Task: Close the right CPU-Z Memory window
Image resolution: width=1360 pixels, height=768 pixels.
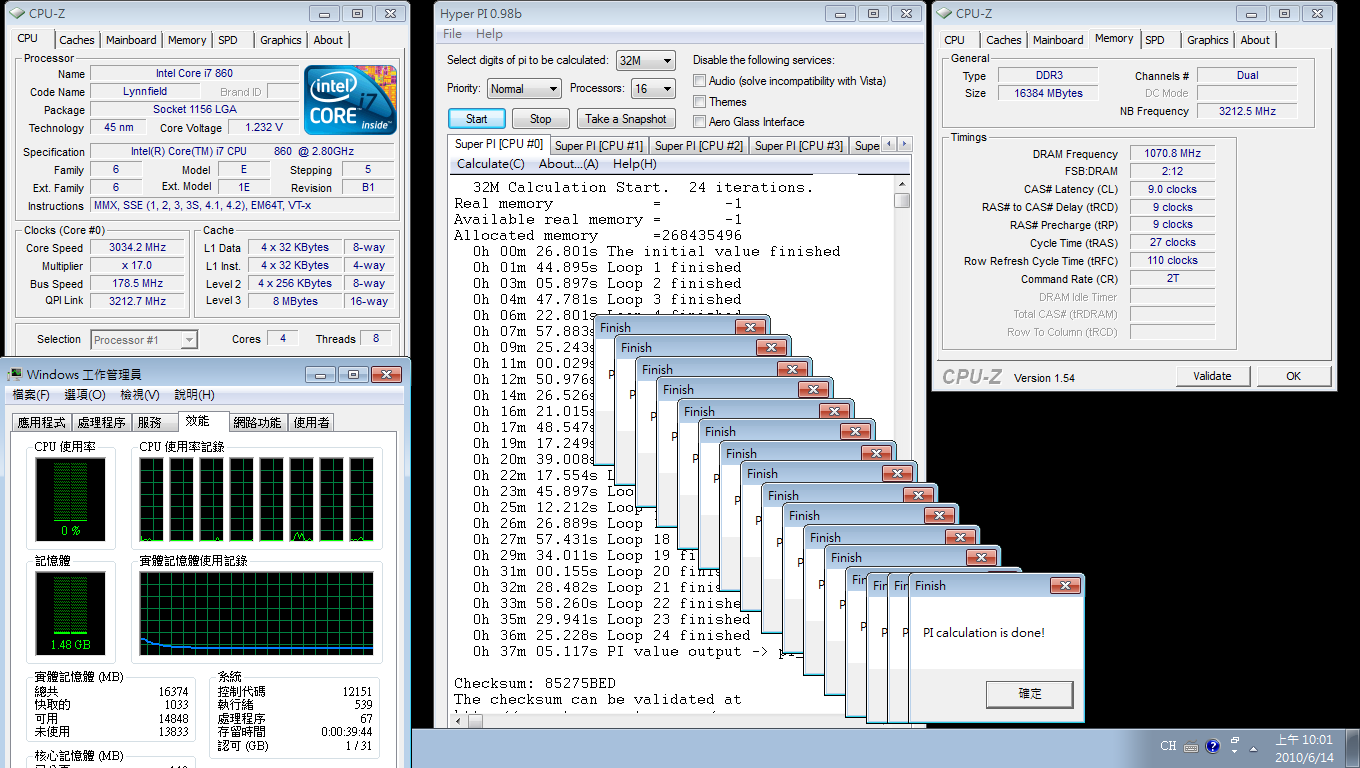Action: tap(1316, 13)
